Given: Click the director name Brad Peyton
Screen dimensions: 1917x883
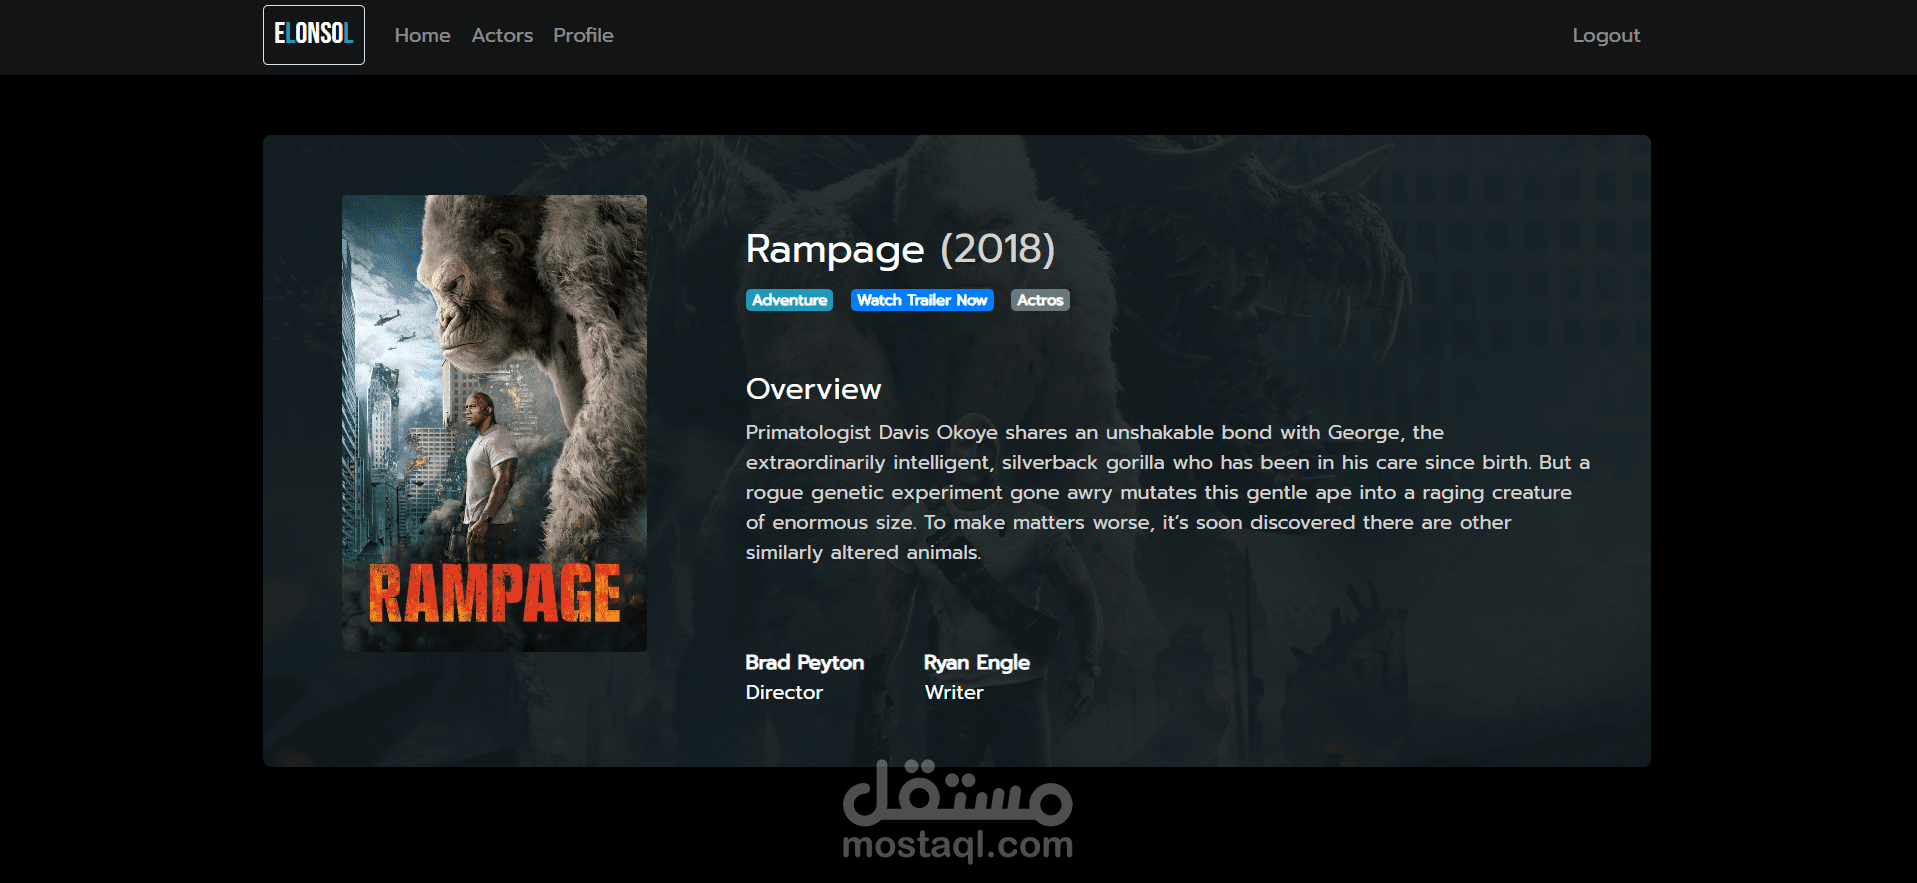Looking at the screenshot, I should (x=805, y=662).
